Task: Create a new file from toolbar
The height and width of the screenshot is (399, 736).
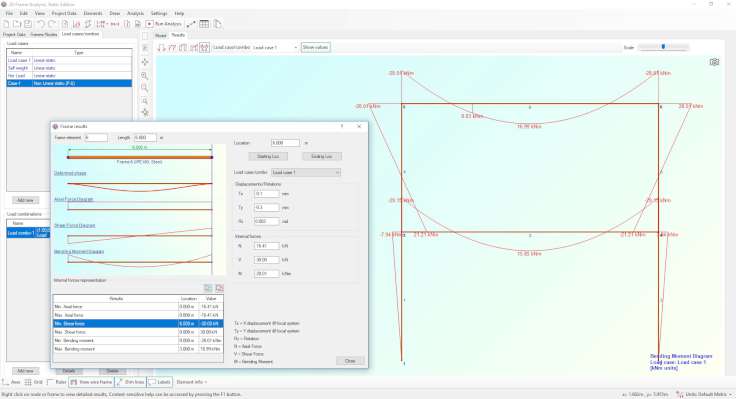Action: (6, 24)
